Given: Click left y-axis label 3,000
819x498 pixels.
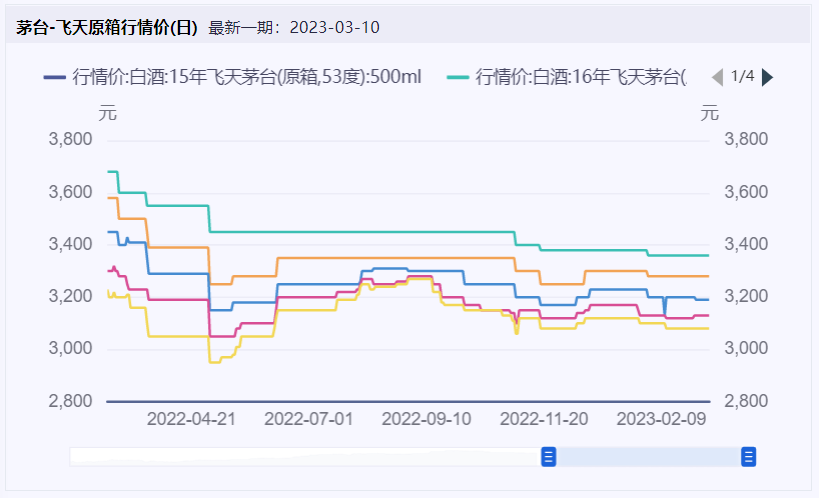Looking at the screenshot, I should pos(71,348).
